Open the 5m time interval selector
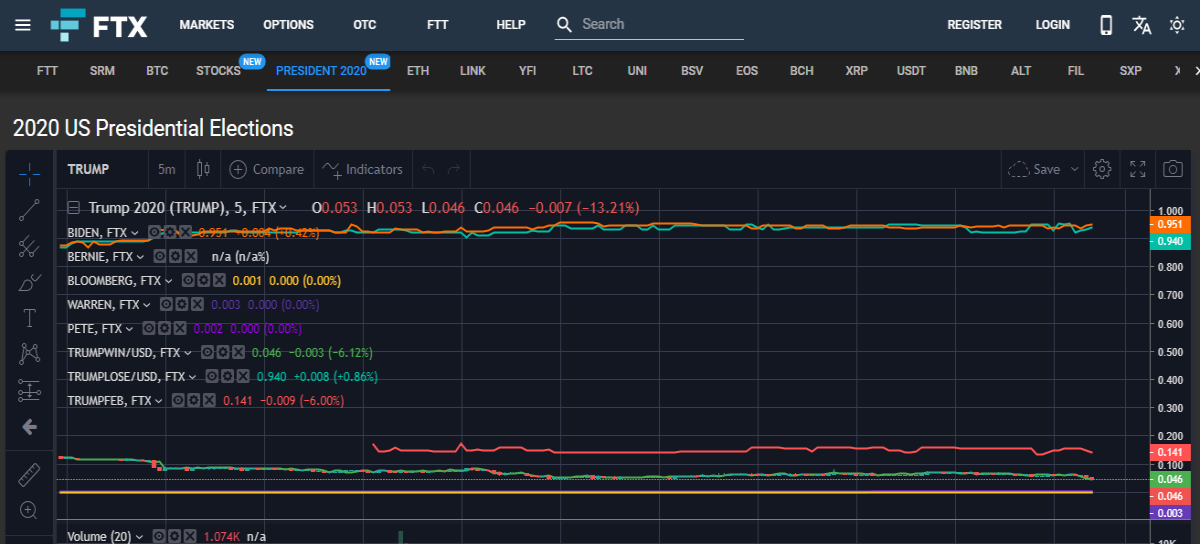 pyautogui.click(x=166, y=169)
